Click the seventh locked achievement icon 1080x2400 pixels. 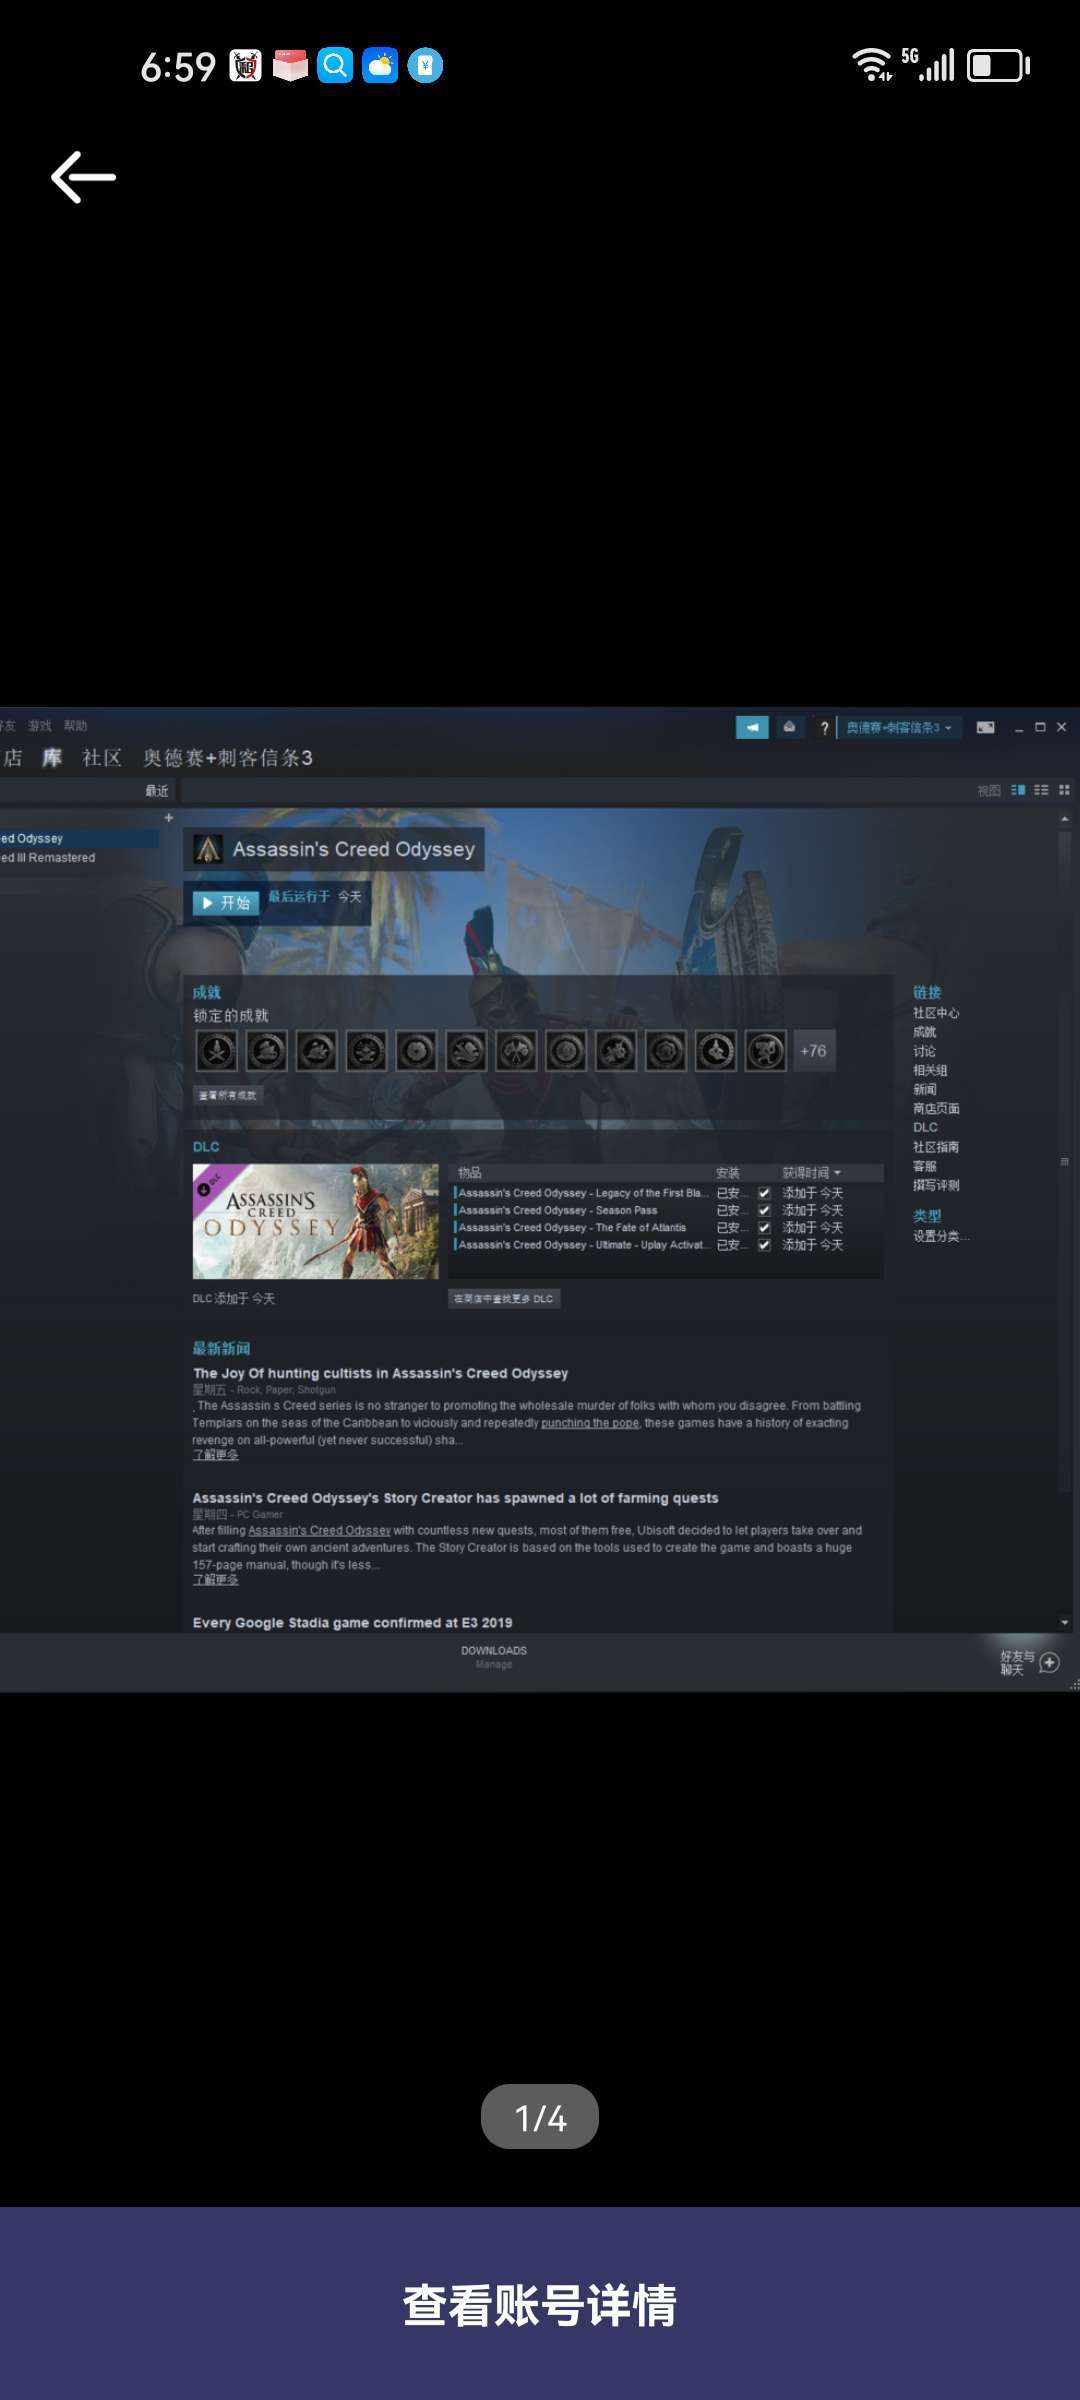[x=517, y=1051]
